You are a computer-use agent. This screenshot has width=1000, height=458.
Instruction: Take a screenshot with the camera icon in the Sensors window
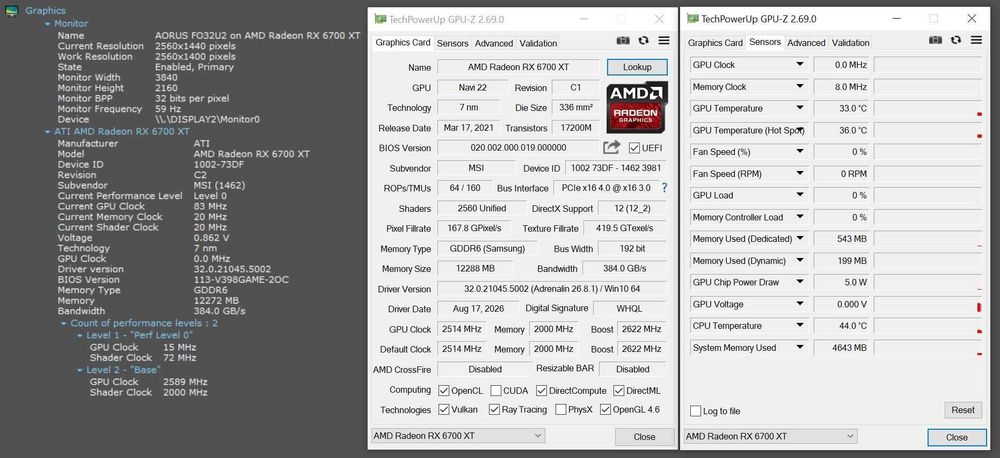click(936, 40)
